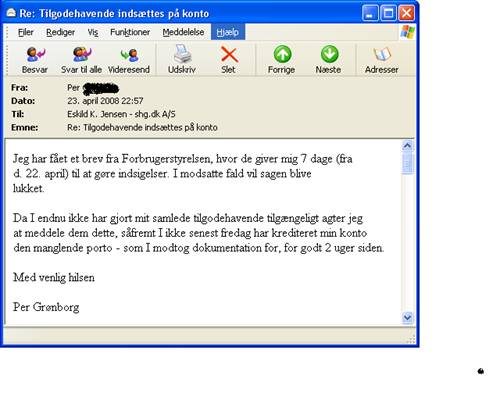Open the Adresser address book
The image size is (500, 400).
pyautogui.click(x=382, y=55)
